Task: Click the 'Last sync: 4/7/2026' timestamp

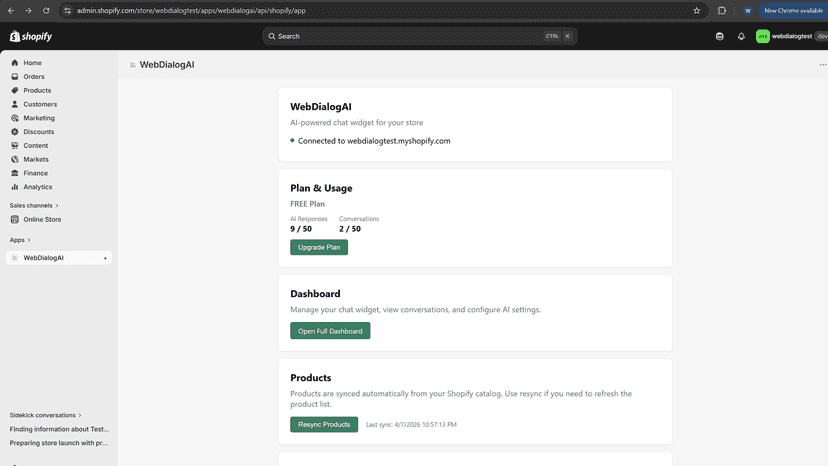Action: (411, 425)
